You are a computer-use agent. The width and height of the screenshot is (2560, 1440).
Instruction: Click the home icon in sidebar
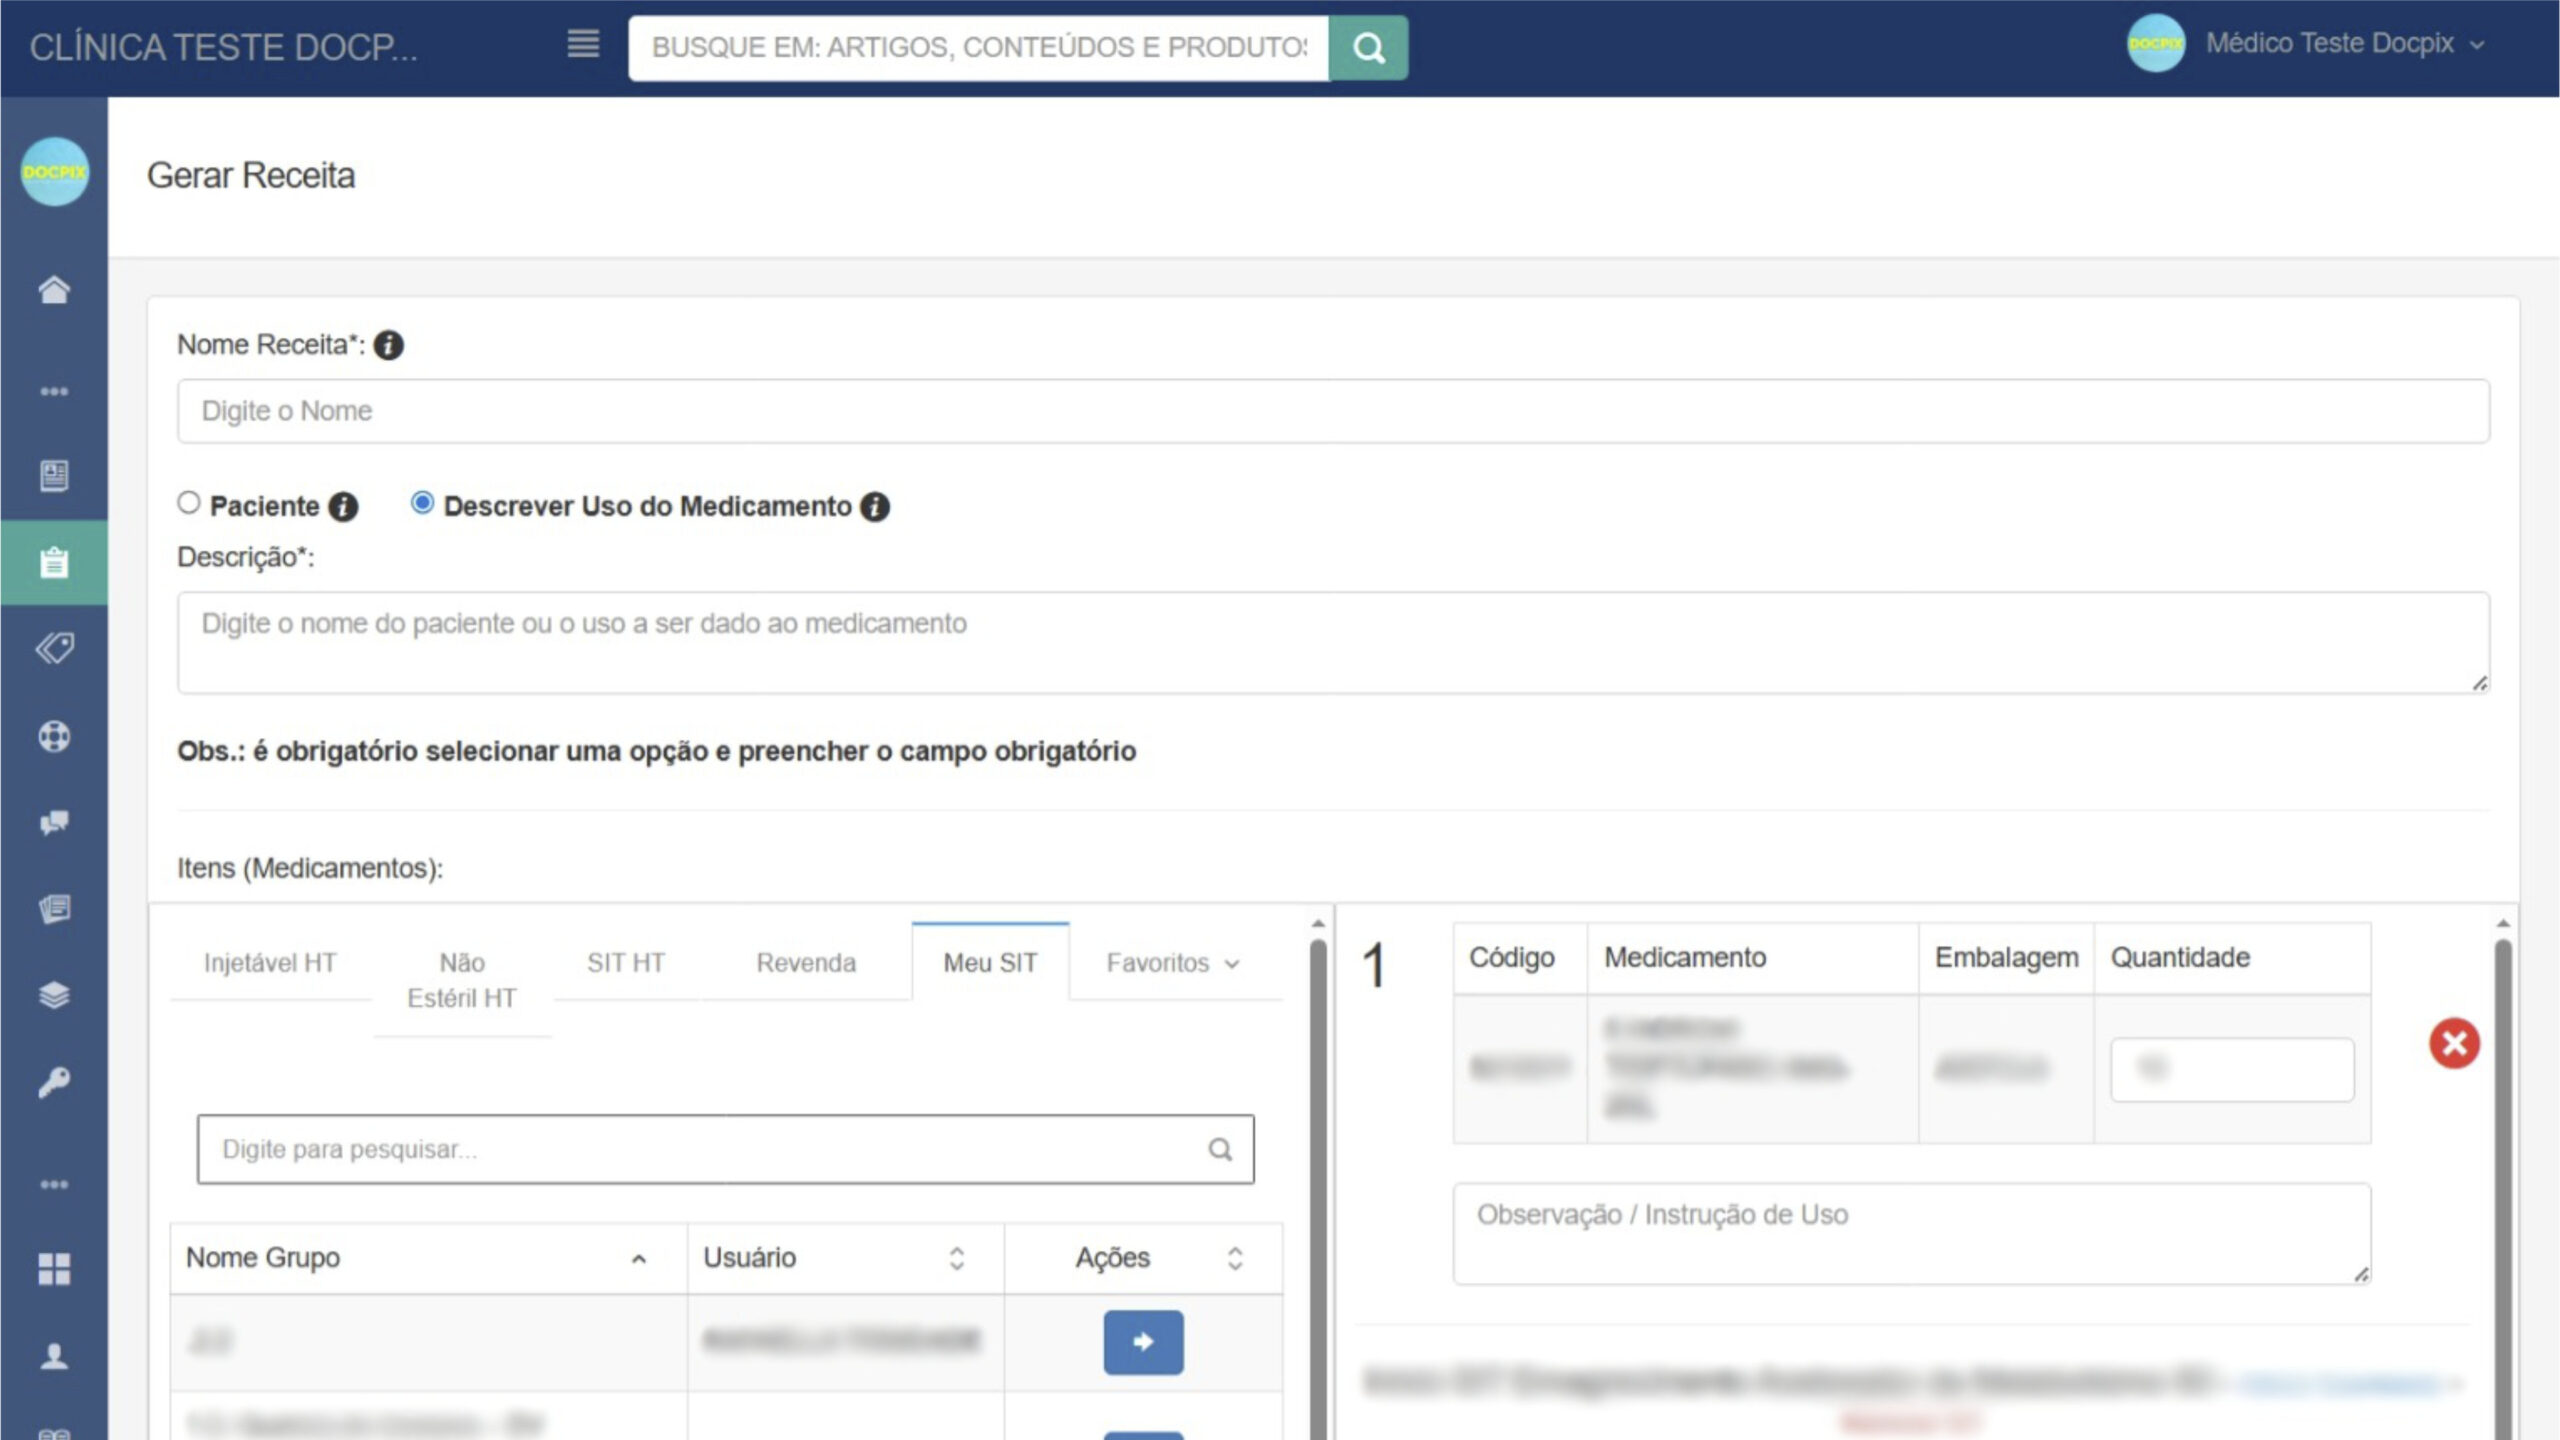[54, 290]
